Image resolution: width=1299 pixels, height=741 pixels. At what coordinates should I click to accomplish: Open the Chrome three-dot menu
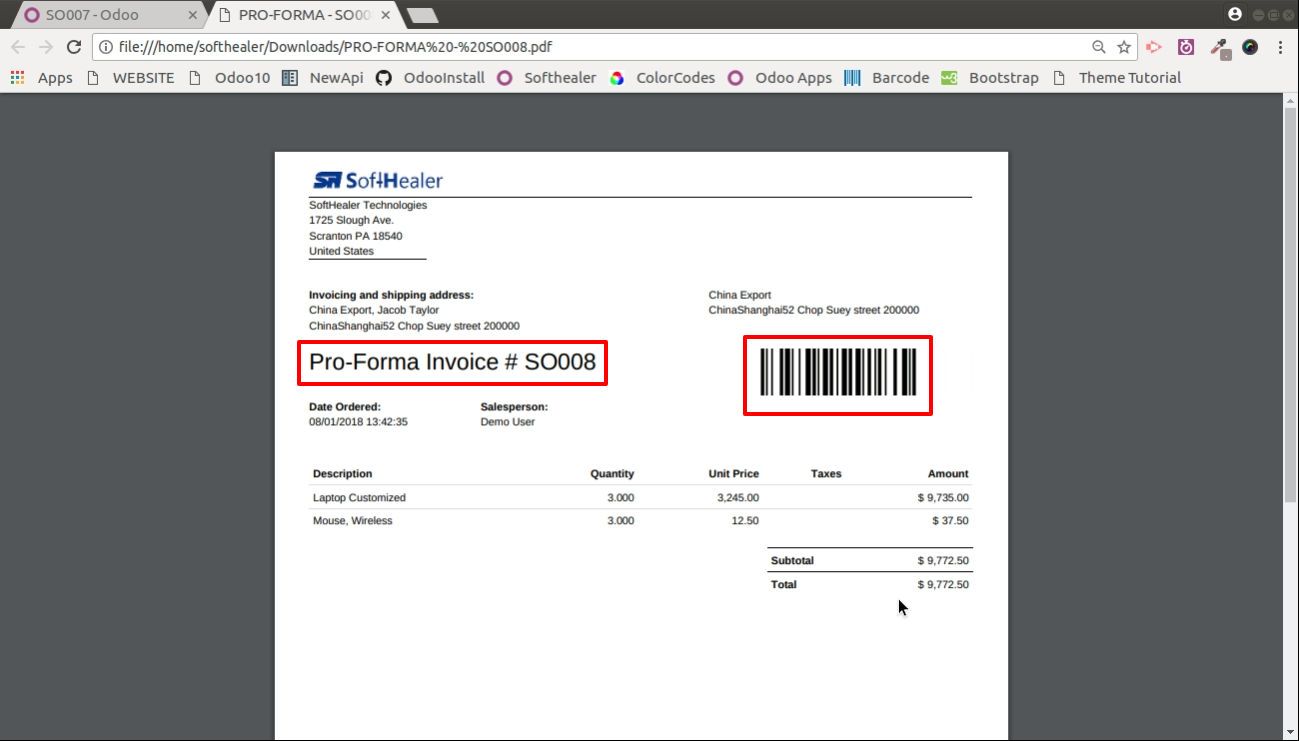coord(1279,47)
